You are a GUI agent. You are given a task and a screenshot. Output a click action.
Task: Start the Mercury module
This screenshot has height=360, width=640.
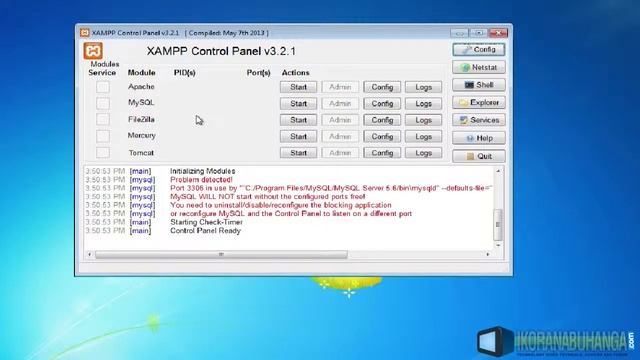[x=298, y=136]
